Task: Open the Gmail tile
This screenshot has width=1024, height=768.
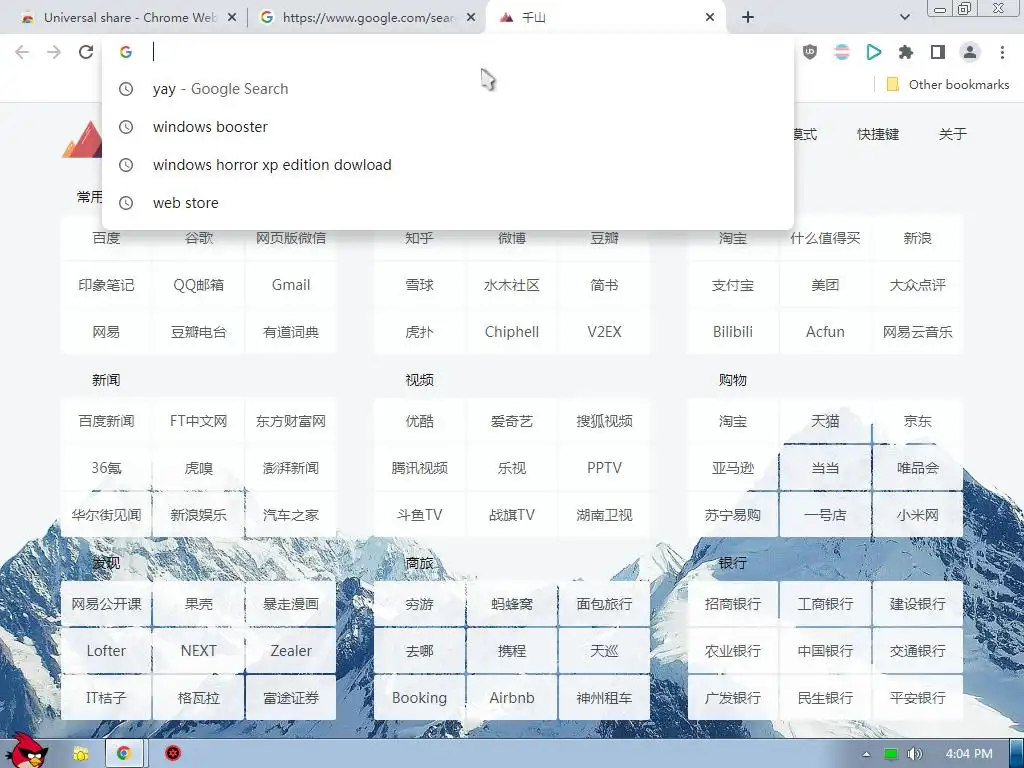Action: 291,285
